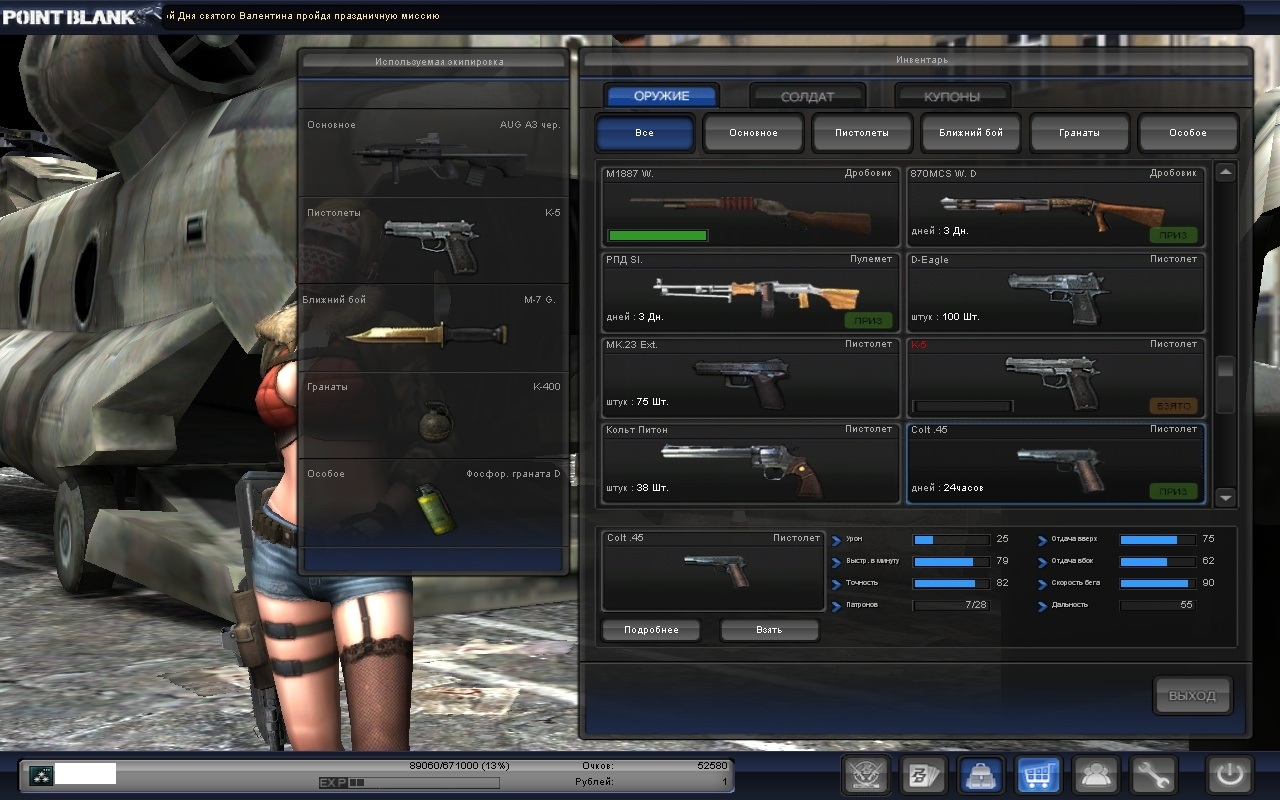Image resolution: width=1280 pixels, height=800 pixels.
Task: Select the Основное weapon filter
Action: (753, 133)
